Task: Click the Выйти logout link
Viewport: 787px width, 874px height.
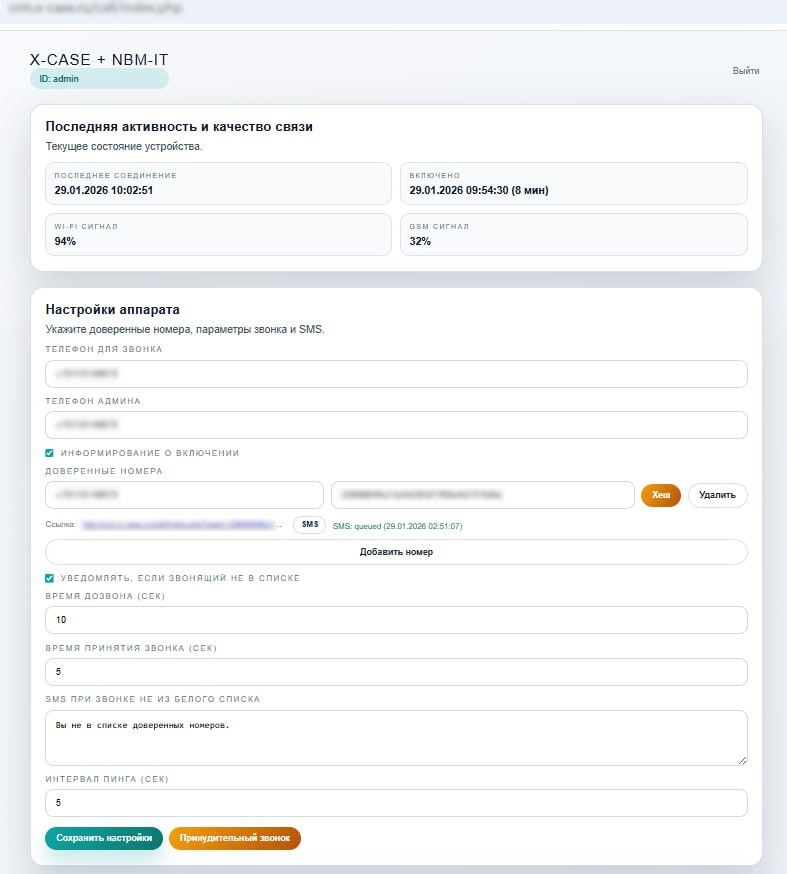Action: click(x=745, y=71)
